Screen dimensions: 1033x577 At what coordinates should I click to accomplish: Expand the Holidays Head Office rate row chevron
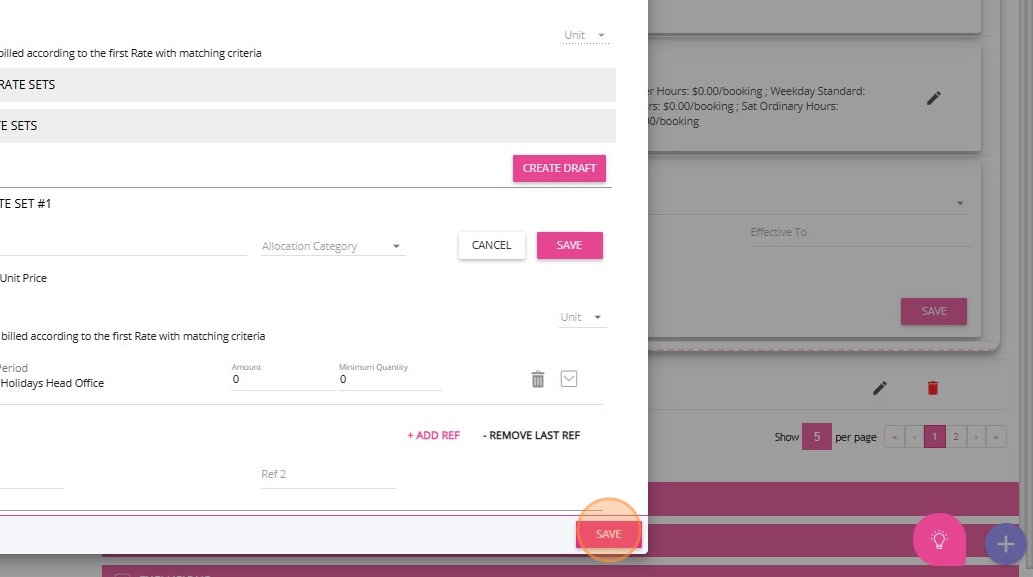click(569, 379)
